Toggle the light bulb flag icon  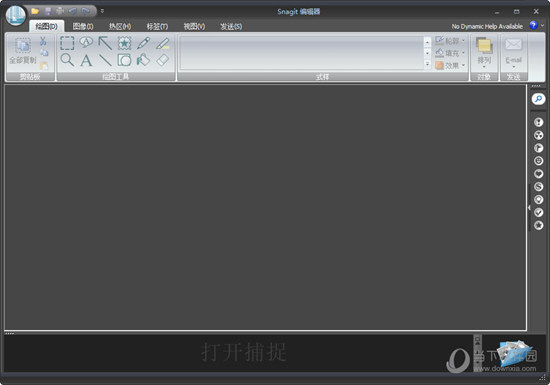click(538, 200)
